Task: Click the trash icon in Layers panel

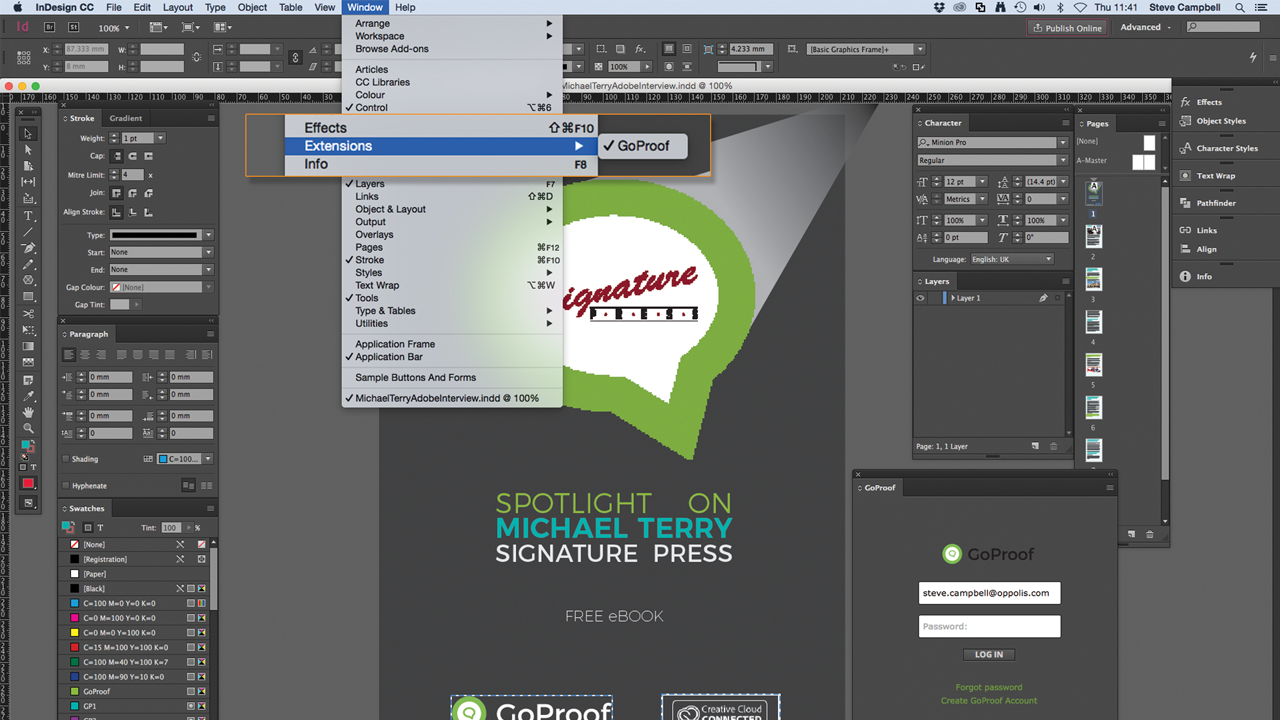Action: click(1054, 446)
